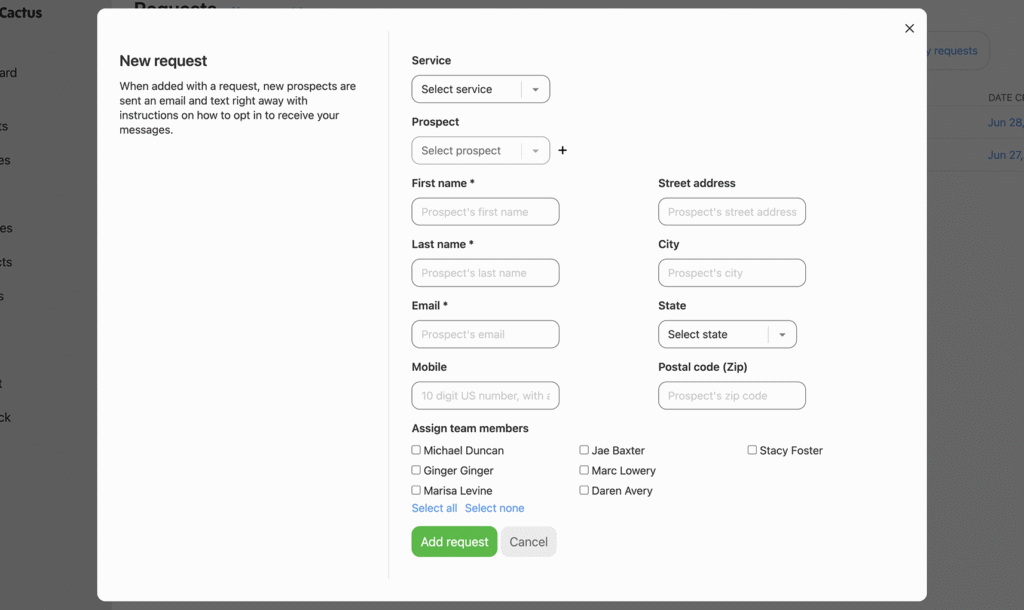Image resolution: width=1024 pixels, height=610 pixels.
Task: Close the New request dialog
Action: [x=909, y=29]
